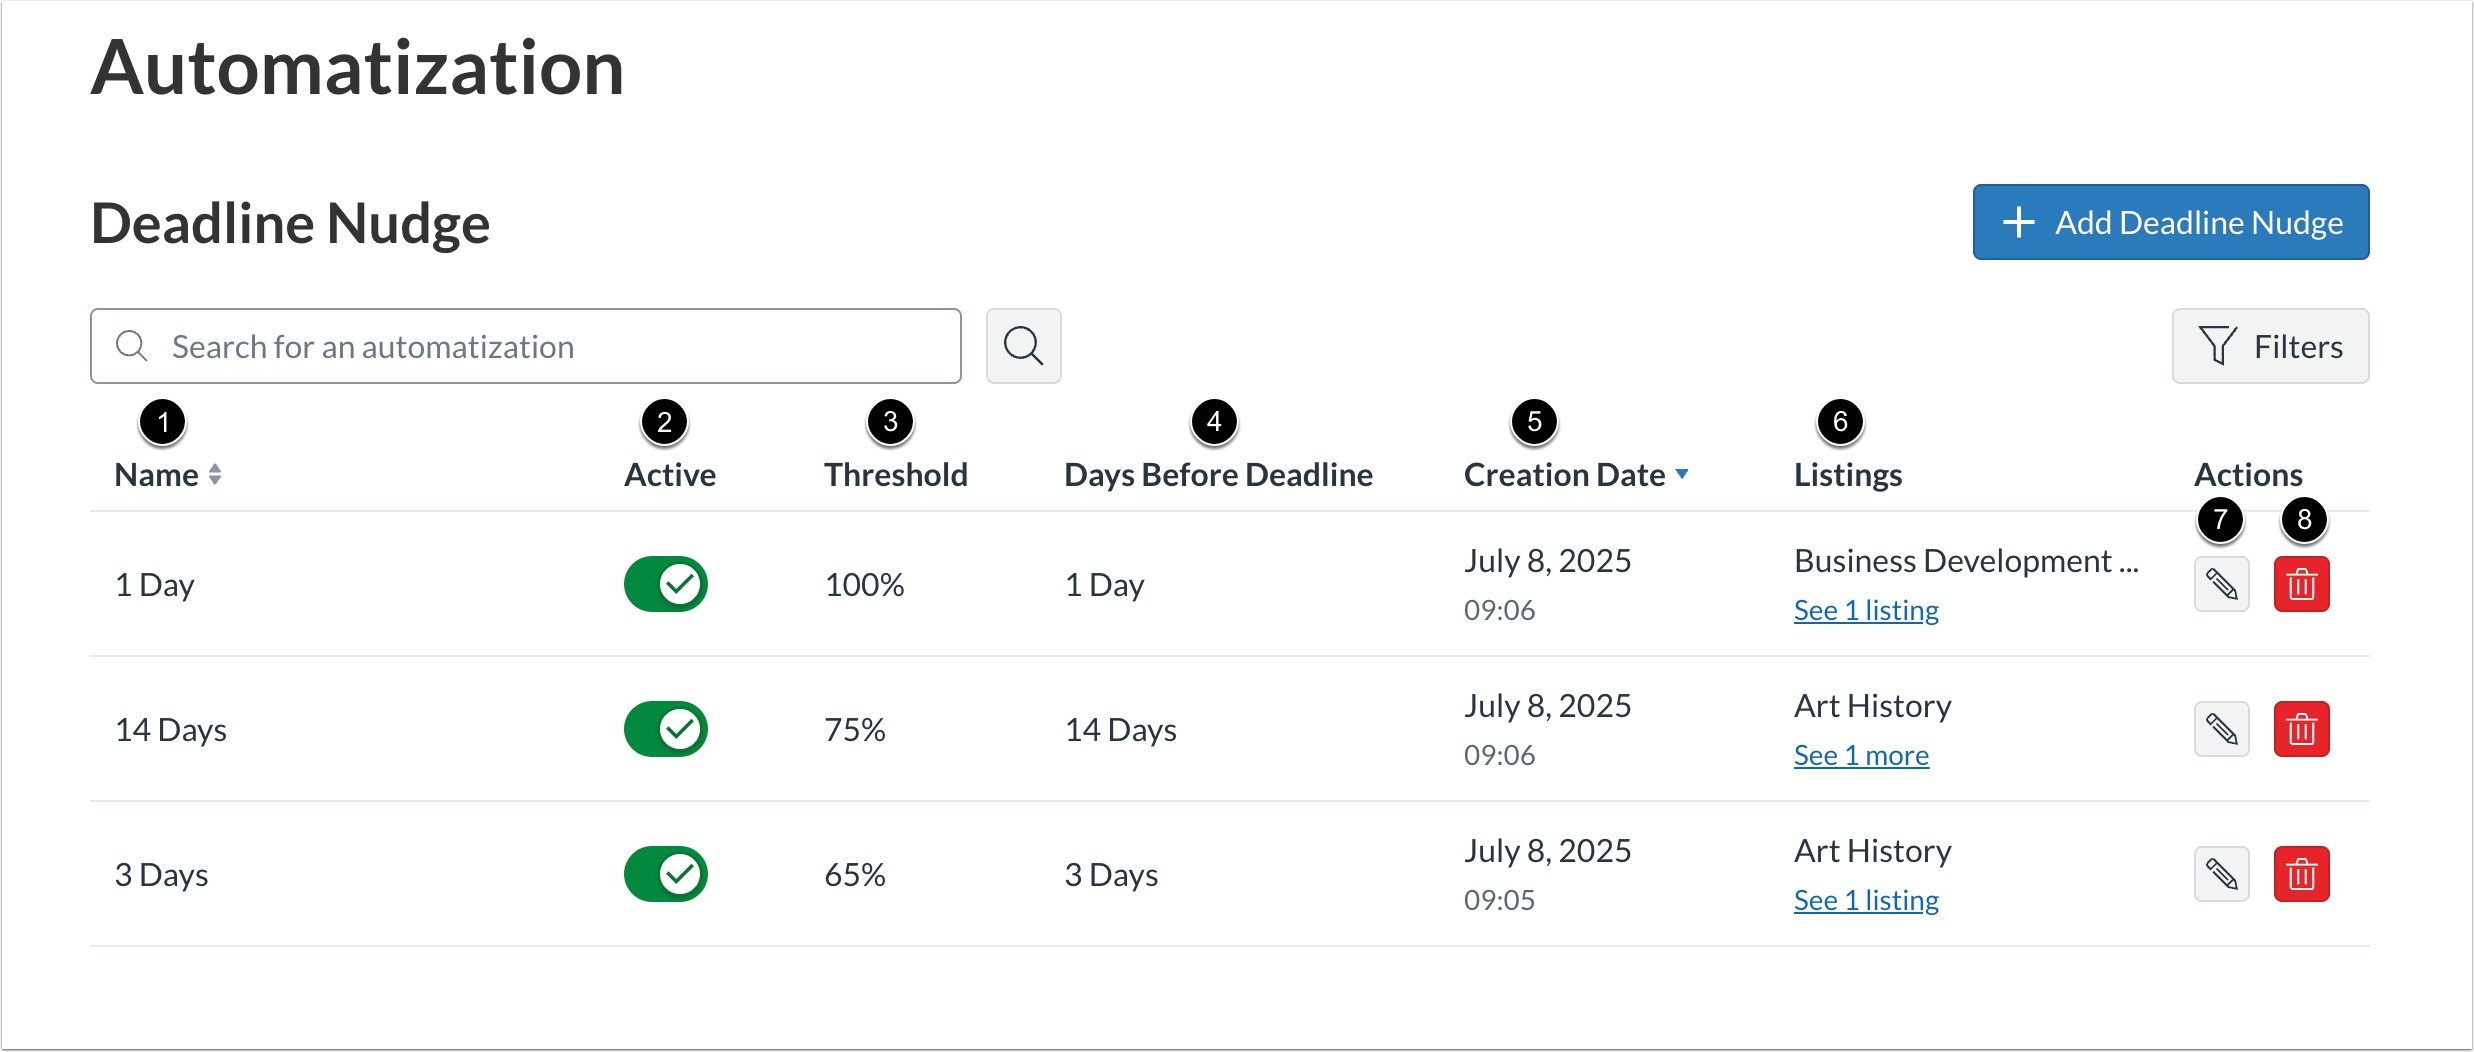
Task: Edit the 1 Day nudge with pencil icon
Action: click(2221, 584)
